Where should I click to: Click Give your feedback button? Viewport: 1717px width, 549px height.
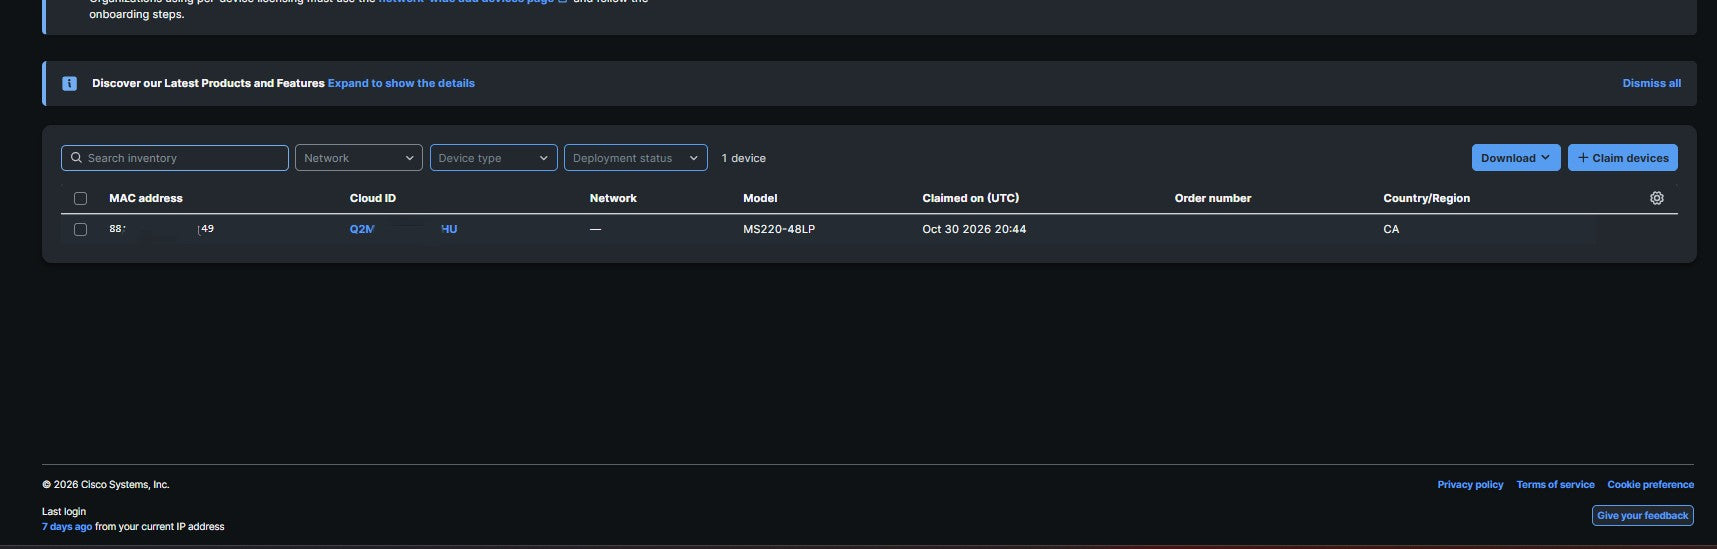coord(1643,516)
